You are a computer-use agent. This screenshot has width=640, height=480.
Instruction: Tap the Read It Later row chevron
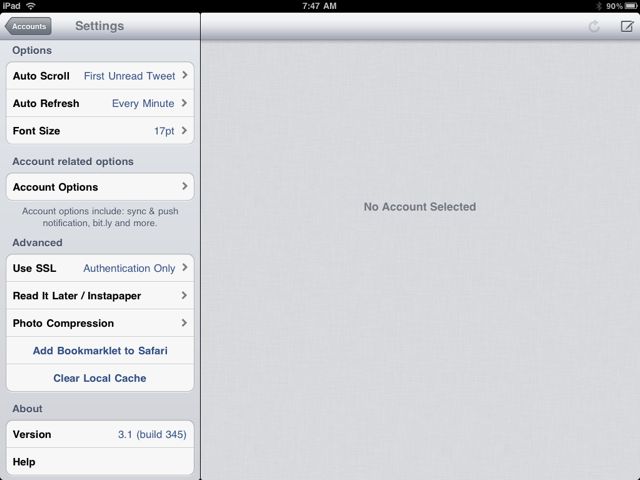[x=184, y=295]
